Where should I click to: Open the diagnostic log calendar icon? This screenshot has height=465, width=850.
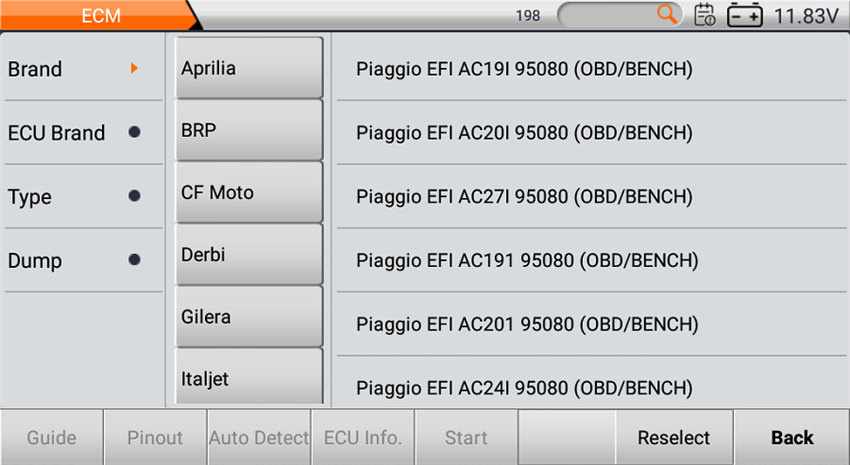tap(705, 15)
